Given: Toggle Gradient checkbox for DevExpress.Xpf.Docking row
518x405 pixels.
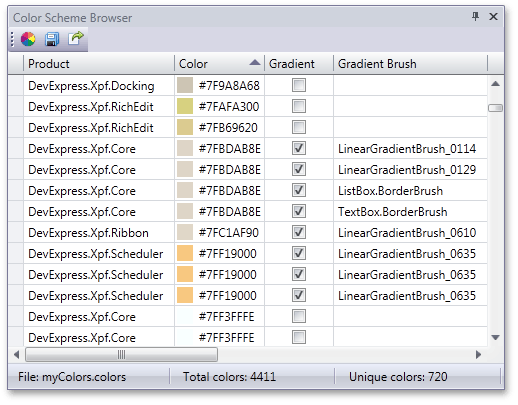Looking at the screenshot, I should [299, 85].
